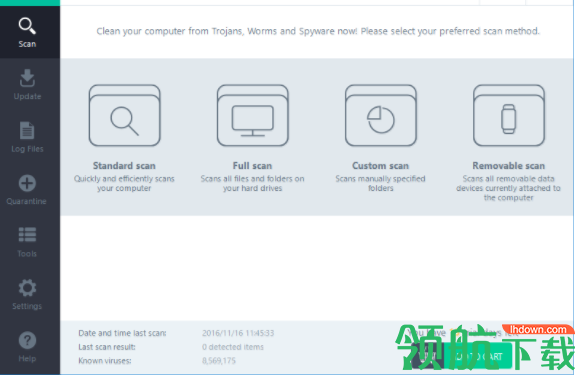Click the Removable scan title

tap(509, 166)
